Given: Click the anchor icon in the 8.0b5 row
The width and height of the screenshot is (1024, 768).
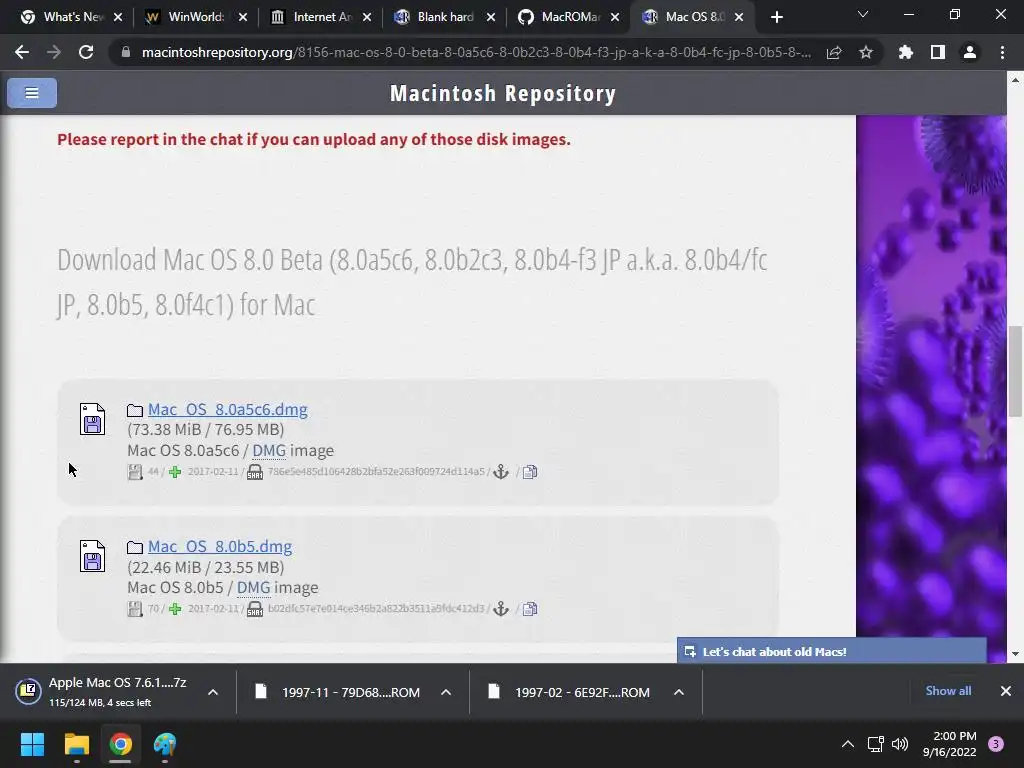Looking at the screenshot, I should coord(501,609).
